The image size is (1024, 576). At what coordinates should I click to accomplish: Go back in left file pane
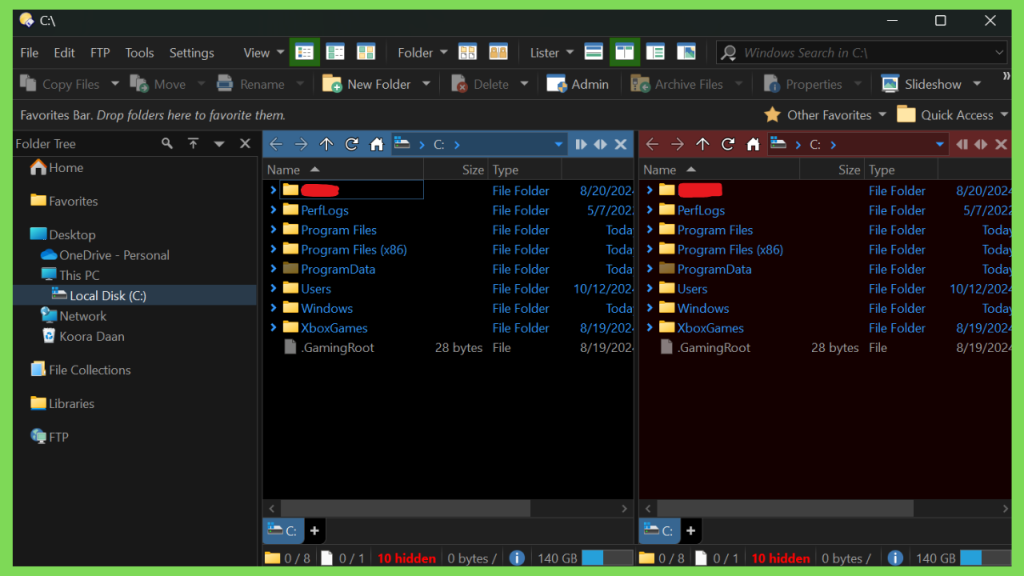276,144
